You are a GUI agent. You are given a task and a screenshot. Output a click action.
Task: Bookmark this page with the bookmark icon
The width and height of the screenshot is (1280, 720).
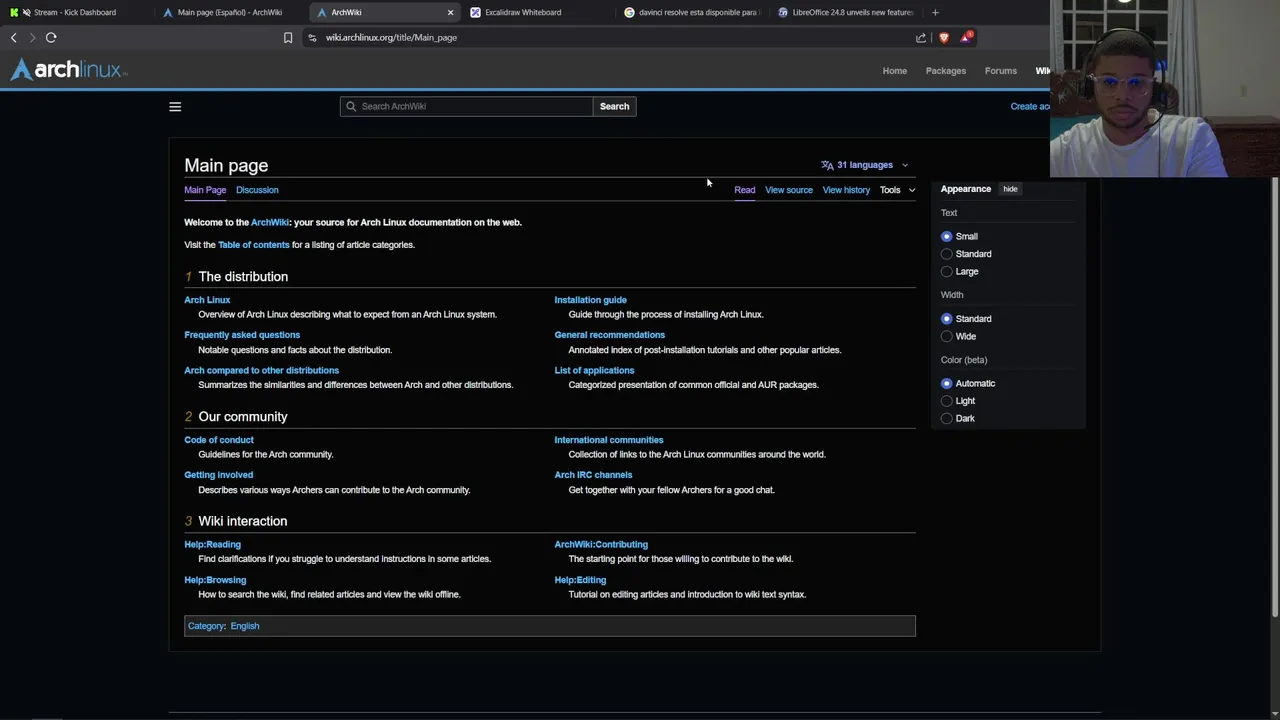(x=288, y=37)
